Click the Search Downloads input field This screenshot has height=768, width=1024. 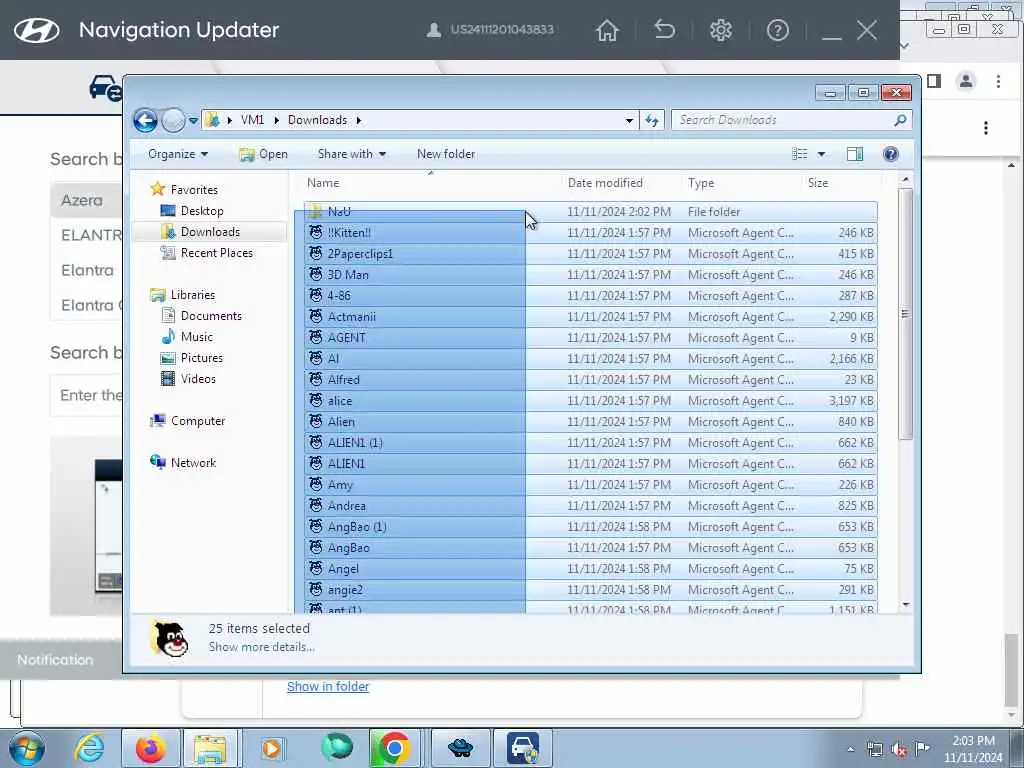coord(784,120)
